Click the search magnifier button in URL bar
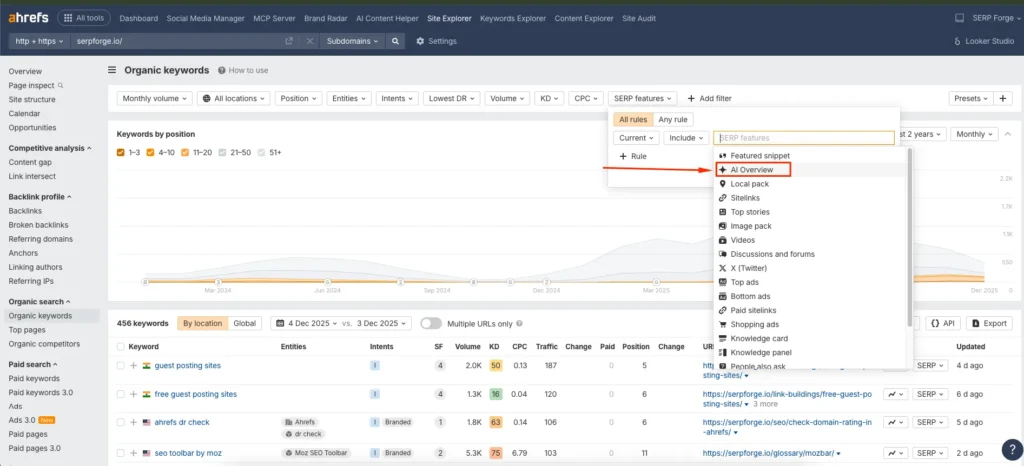The width and height of the screenshot is (1024, 466). 396,41
